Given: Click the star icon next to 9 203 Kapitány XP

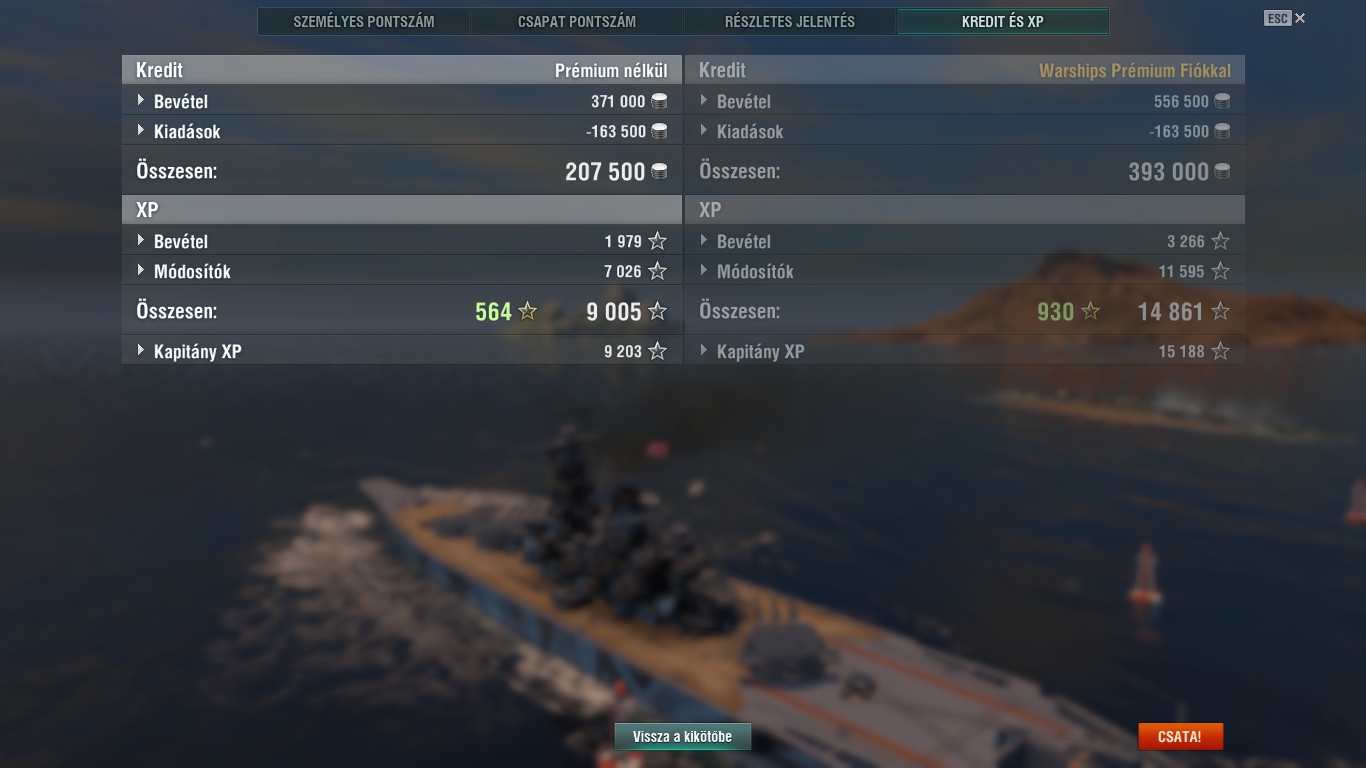Looking at the screenshot, I should [x=657, y=351].
